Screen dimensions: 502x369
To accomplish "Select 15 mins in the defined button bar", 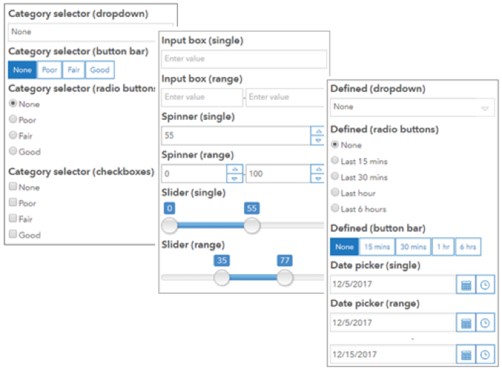I will 377,247.
